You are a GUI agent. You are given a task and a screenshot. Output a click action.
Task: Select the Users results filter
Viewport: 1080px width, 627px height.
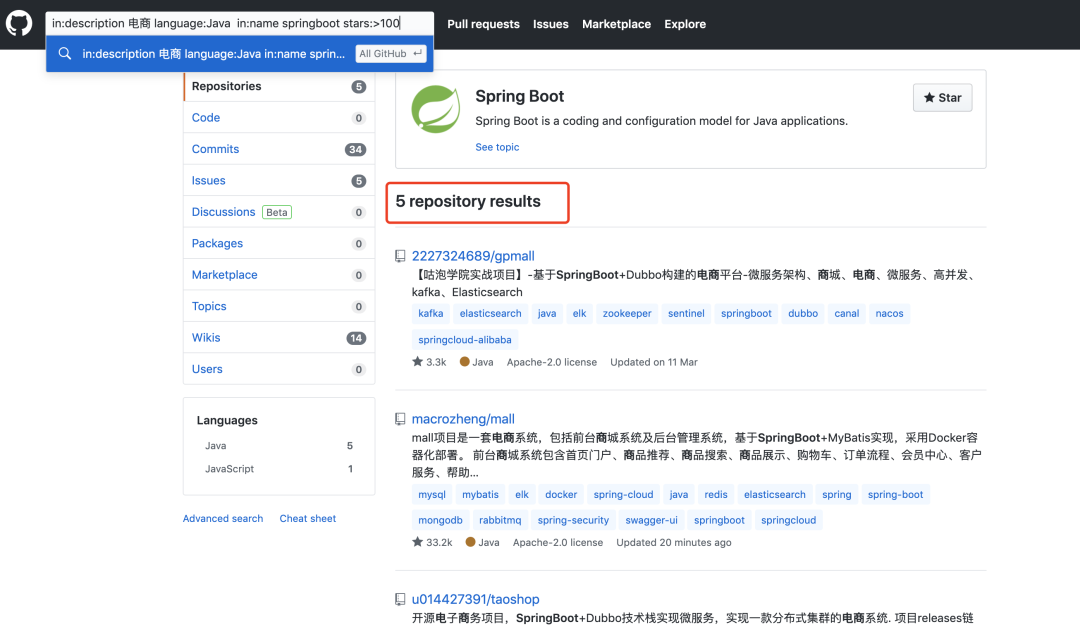[279, 369]
